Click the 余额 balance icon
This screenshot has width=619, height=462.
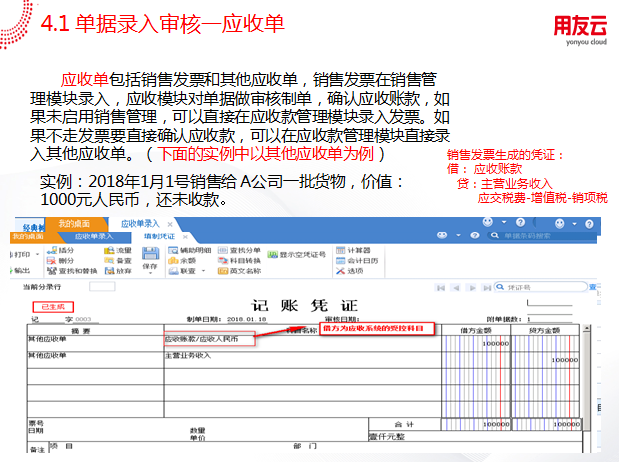173,261
